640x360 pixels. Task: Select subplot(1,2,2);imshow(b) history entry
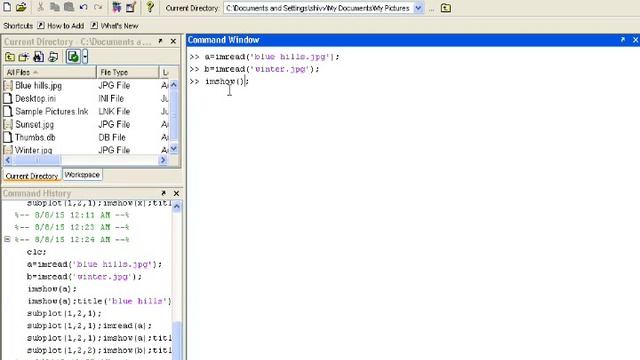(99, 350)
